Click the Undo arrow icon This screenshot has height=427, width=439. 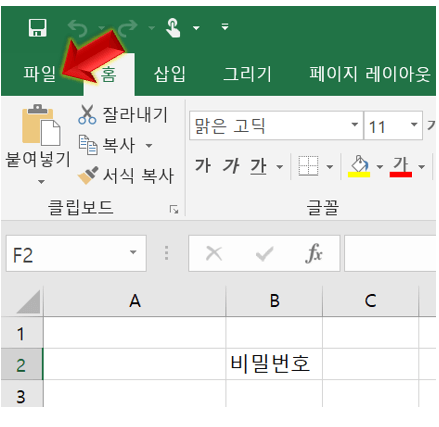coord(78,28)
